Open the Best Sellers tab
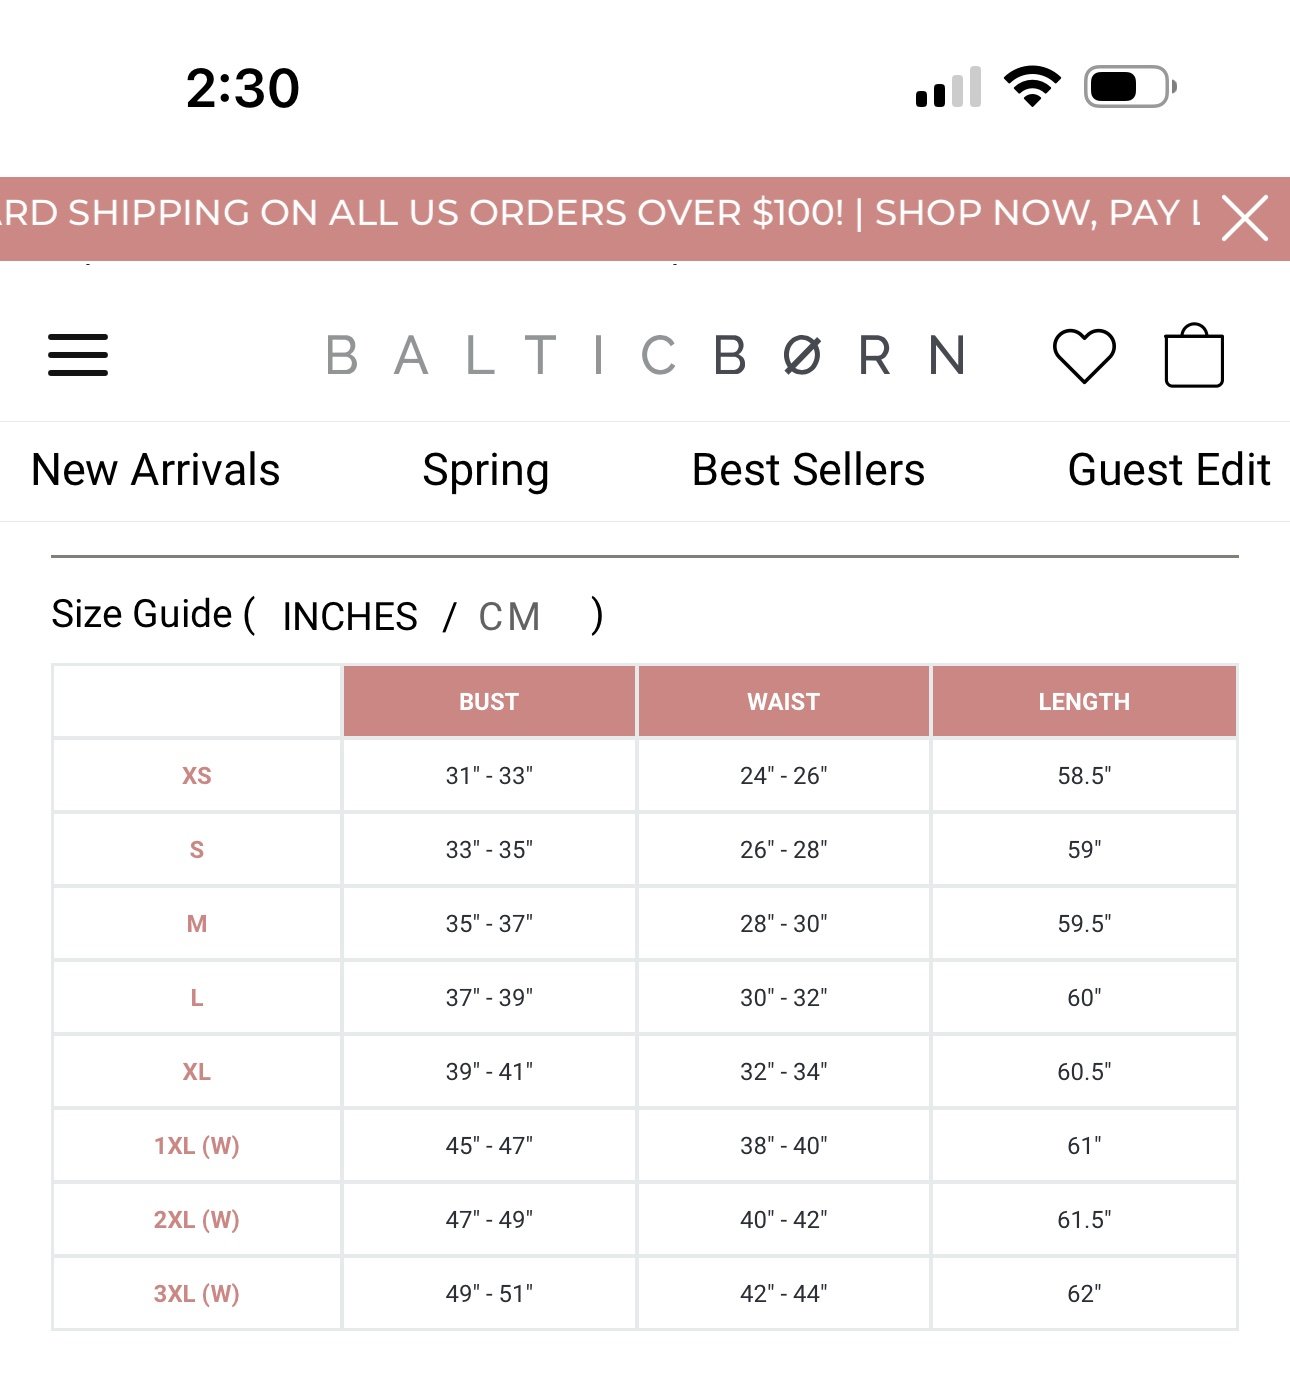The height and width of the screenshot is (1385, 1290). point(809,470)
